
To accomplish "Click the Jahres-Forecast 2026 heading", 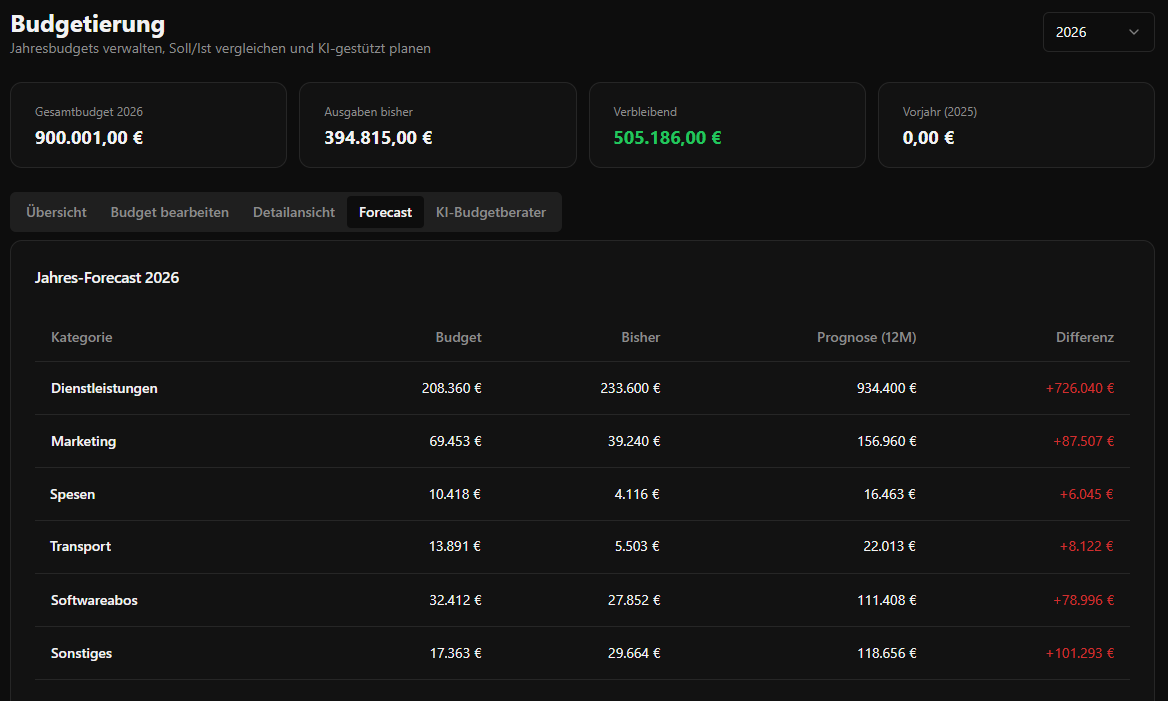I will (x=107, y=278).
